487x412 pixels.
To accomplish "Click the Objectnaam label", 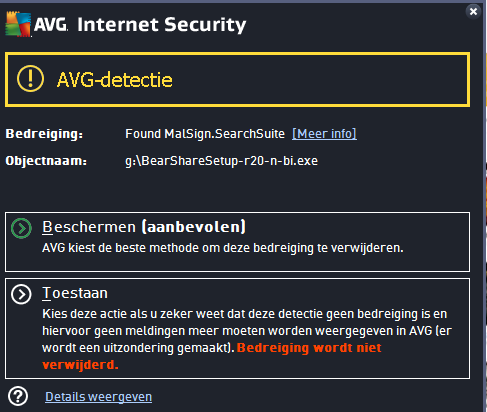I will tap(46, 161).
